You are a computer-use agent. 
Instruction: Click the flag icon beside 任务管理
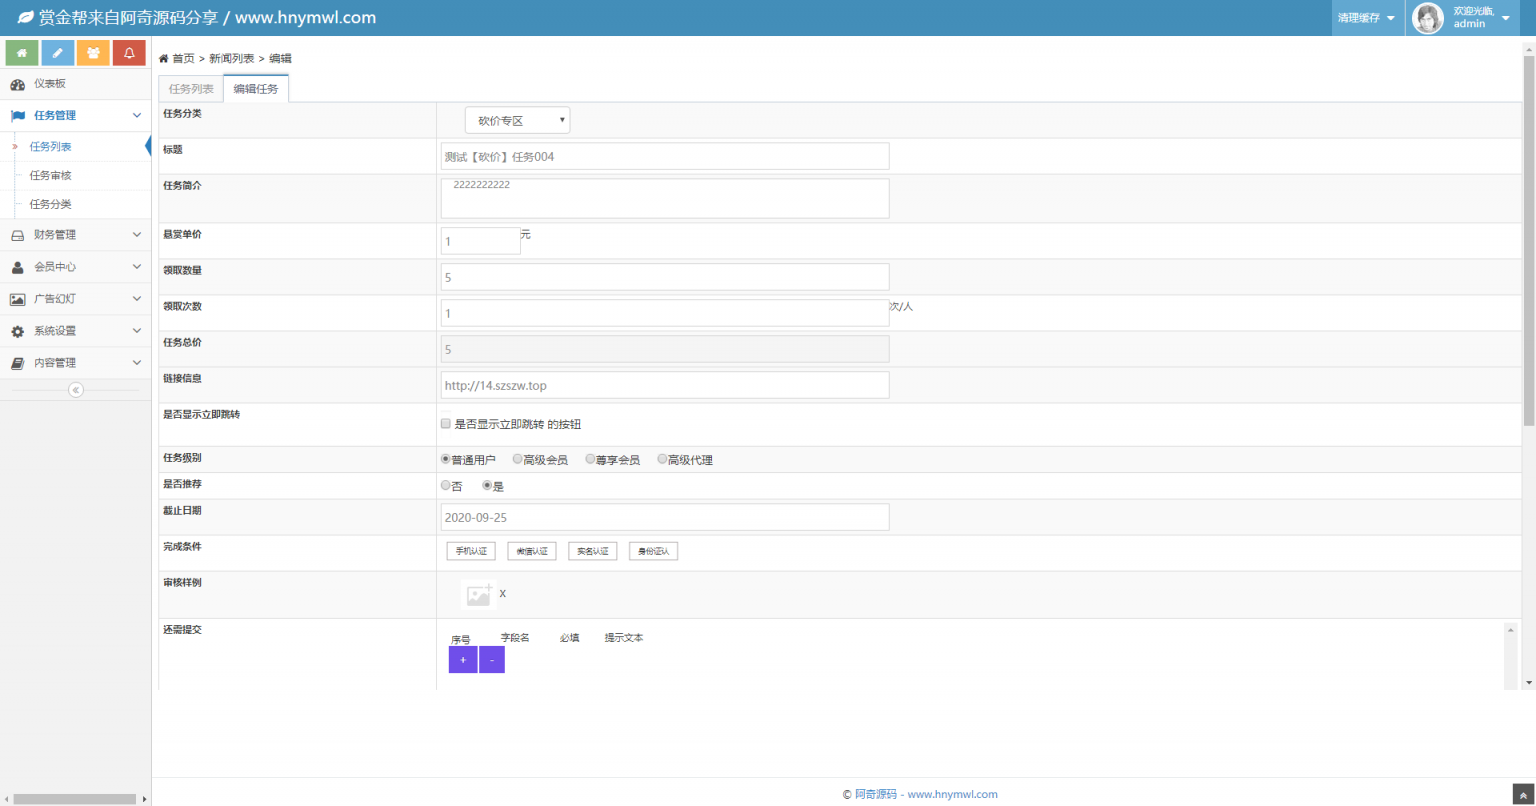coord(18,116)
